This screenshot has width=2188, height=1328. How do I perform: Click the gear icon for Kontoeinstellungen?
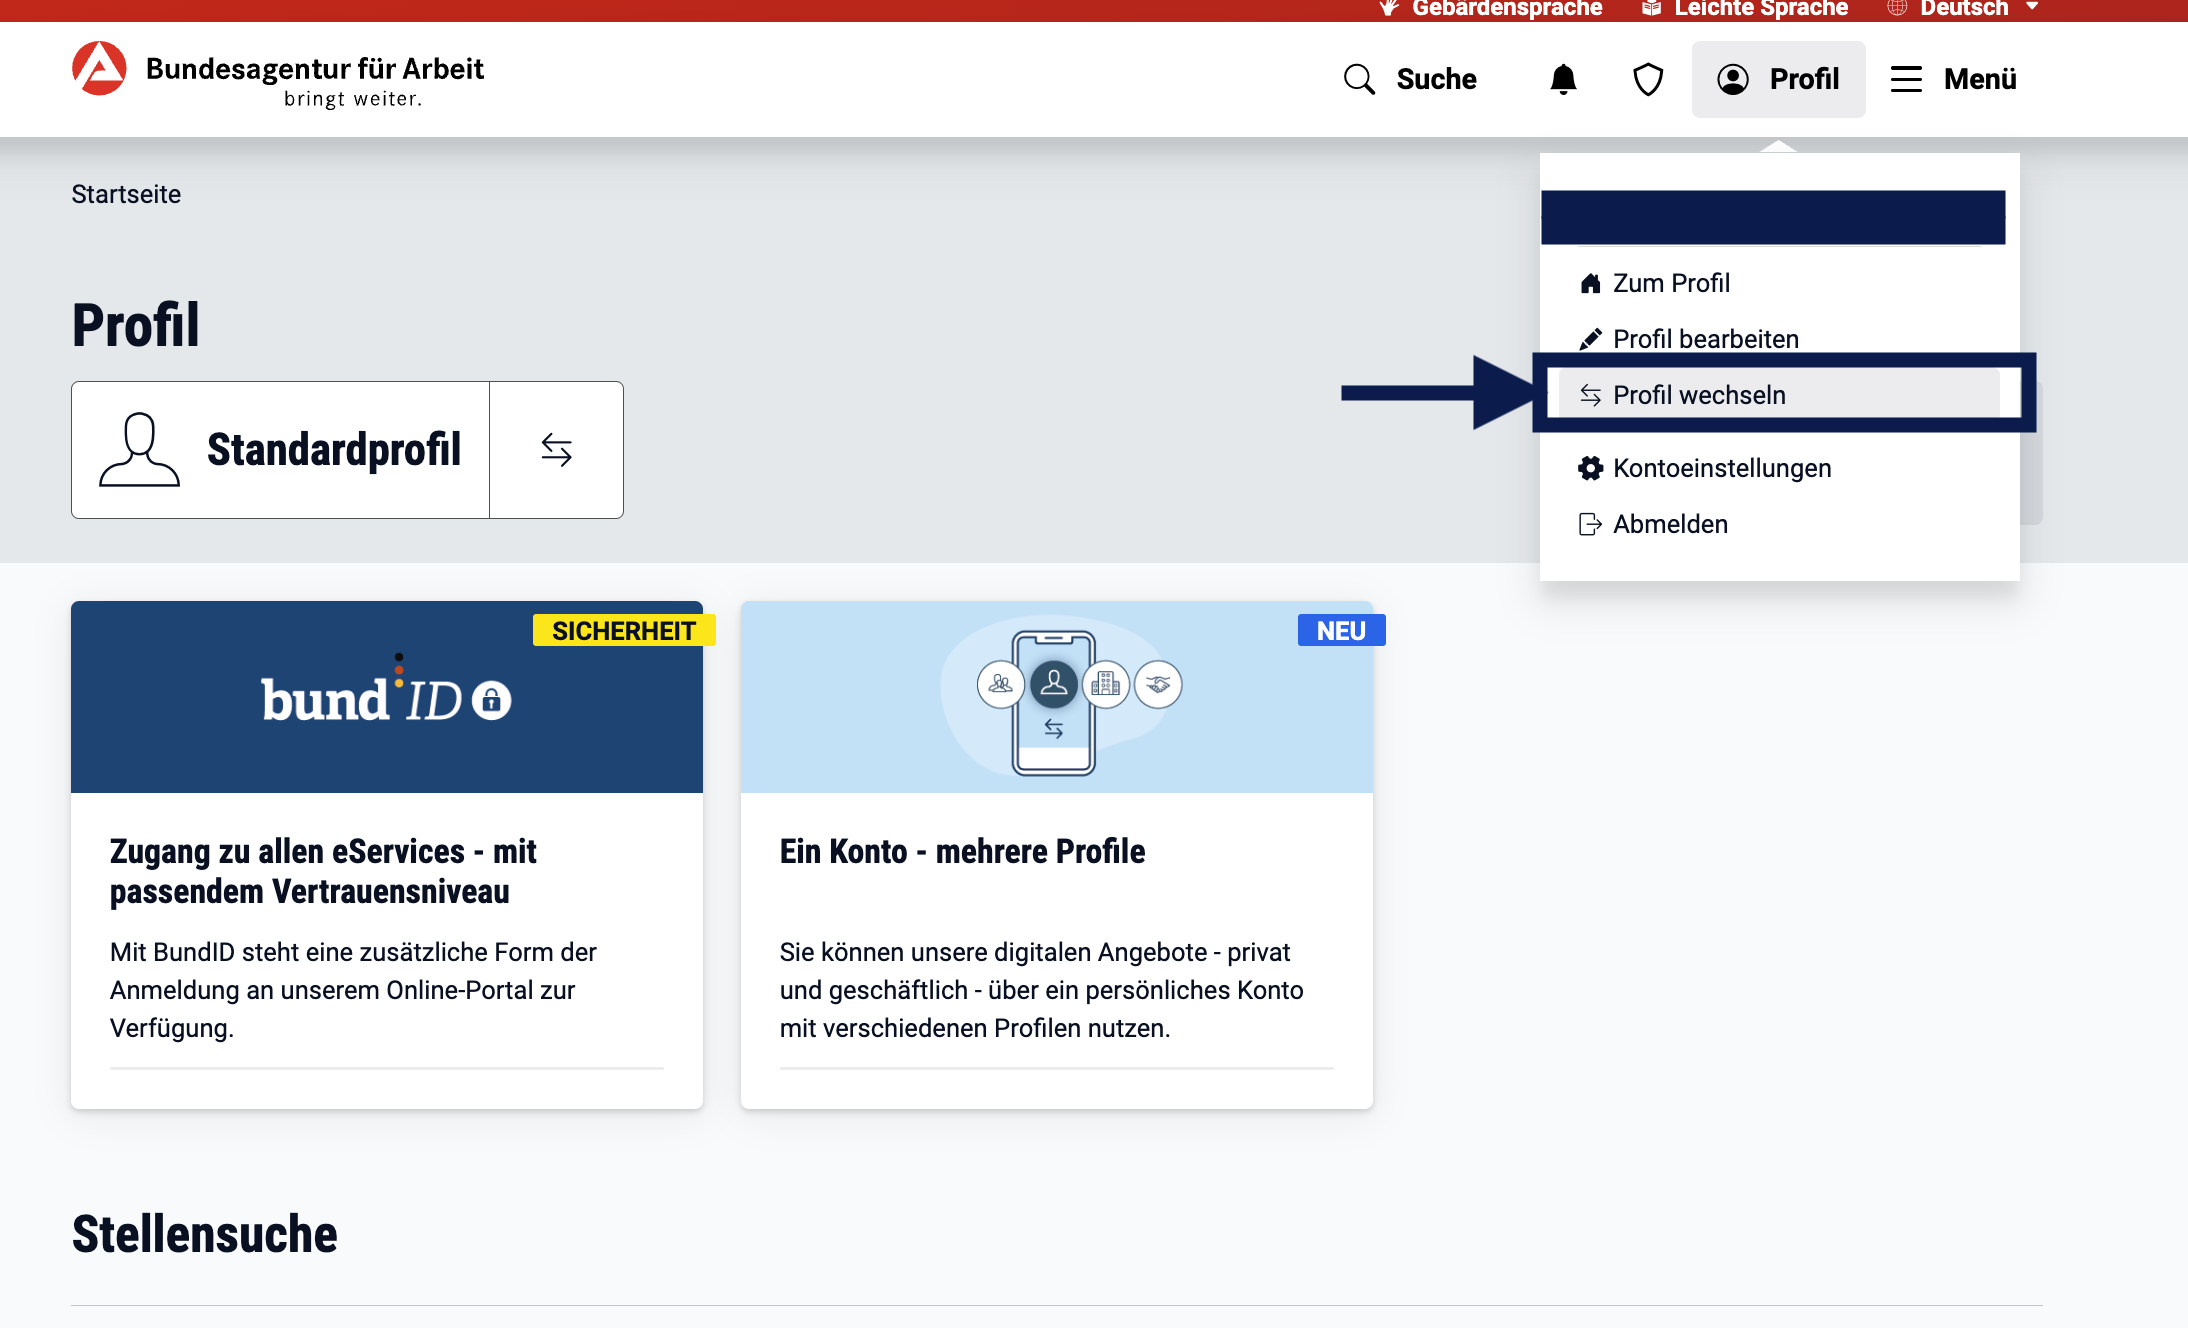click(x=1590, y=468)
